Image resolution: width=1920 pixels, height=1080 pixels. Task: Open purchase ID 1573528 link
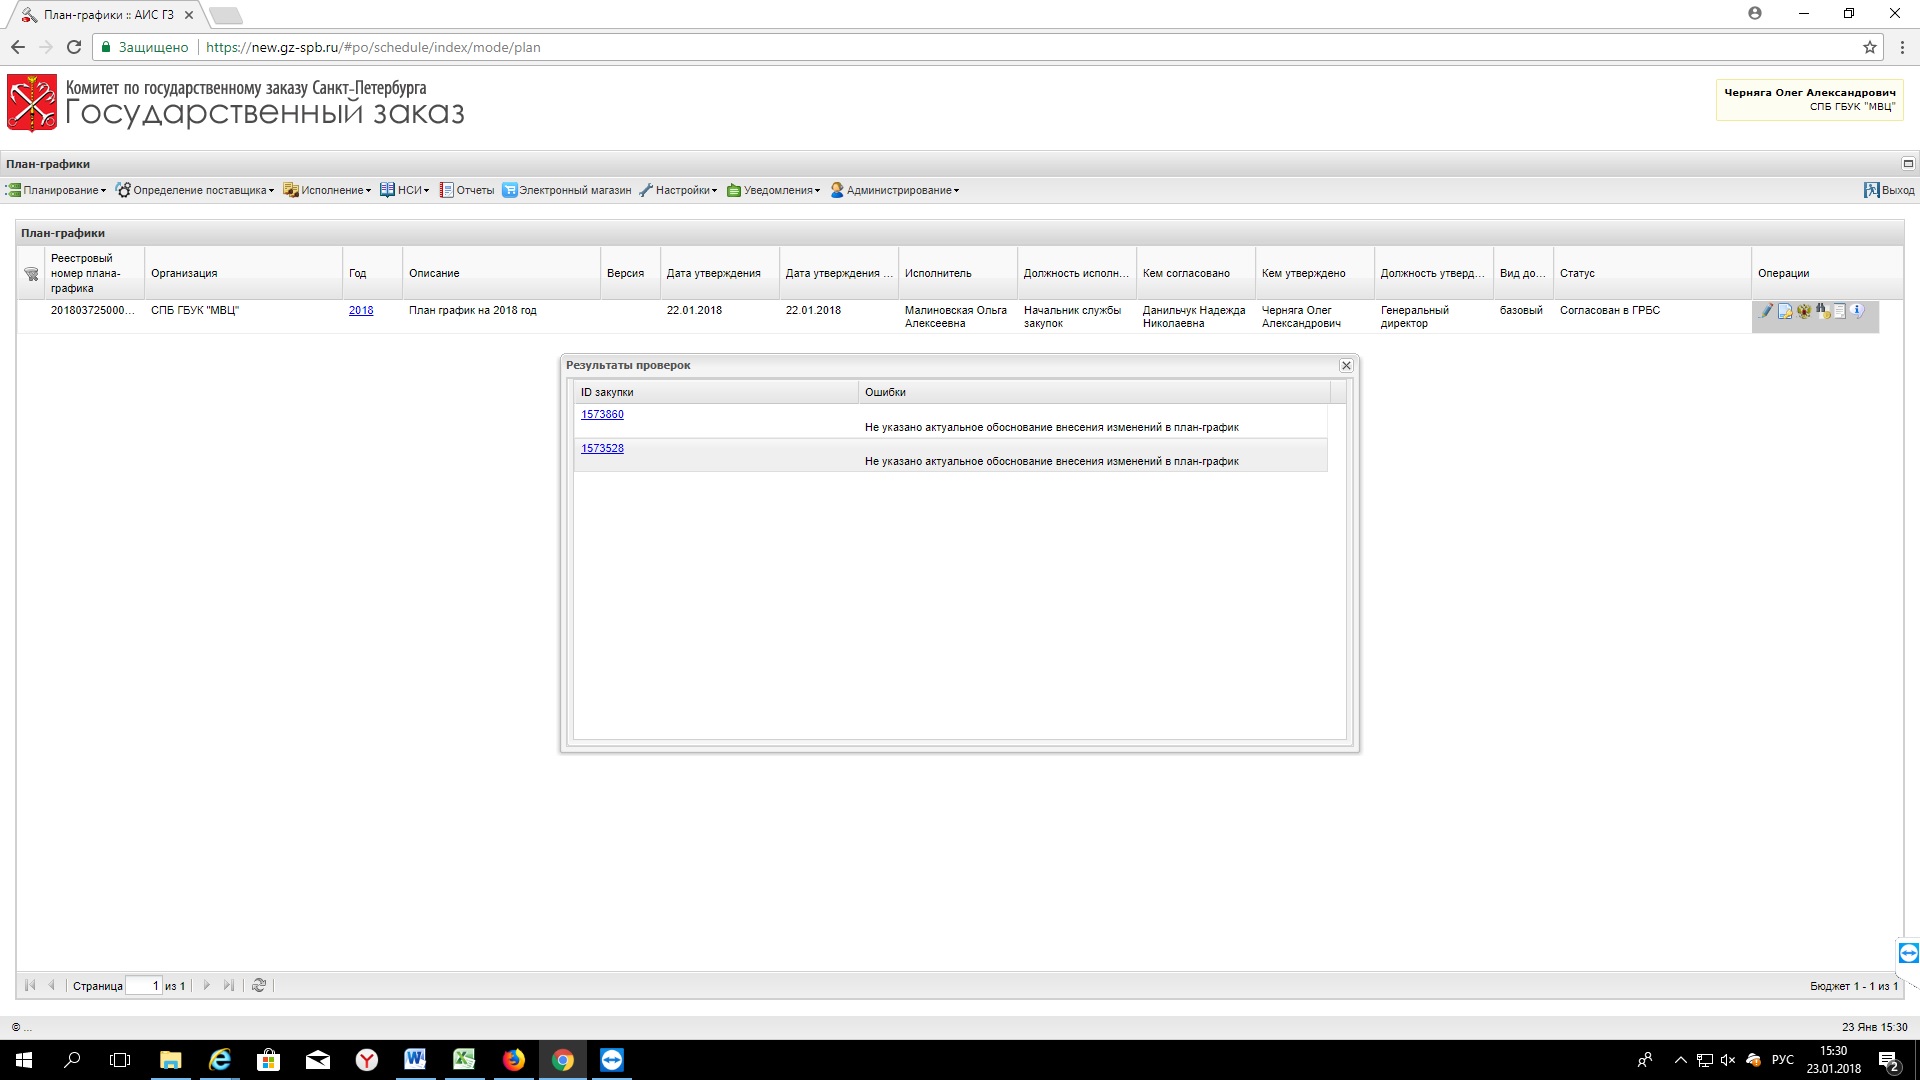[602, 448]
